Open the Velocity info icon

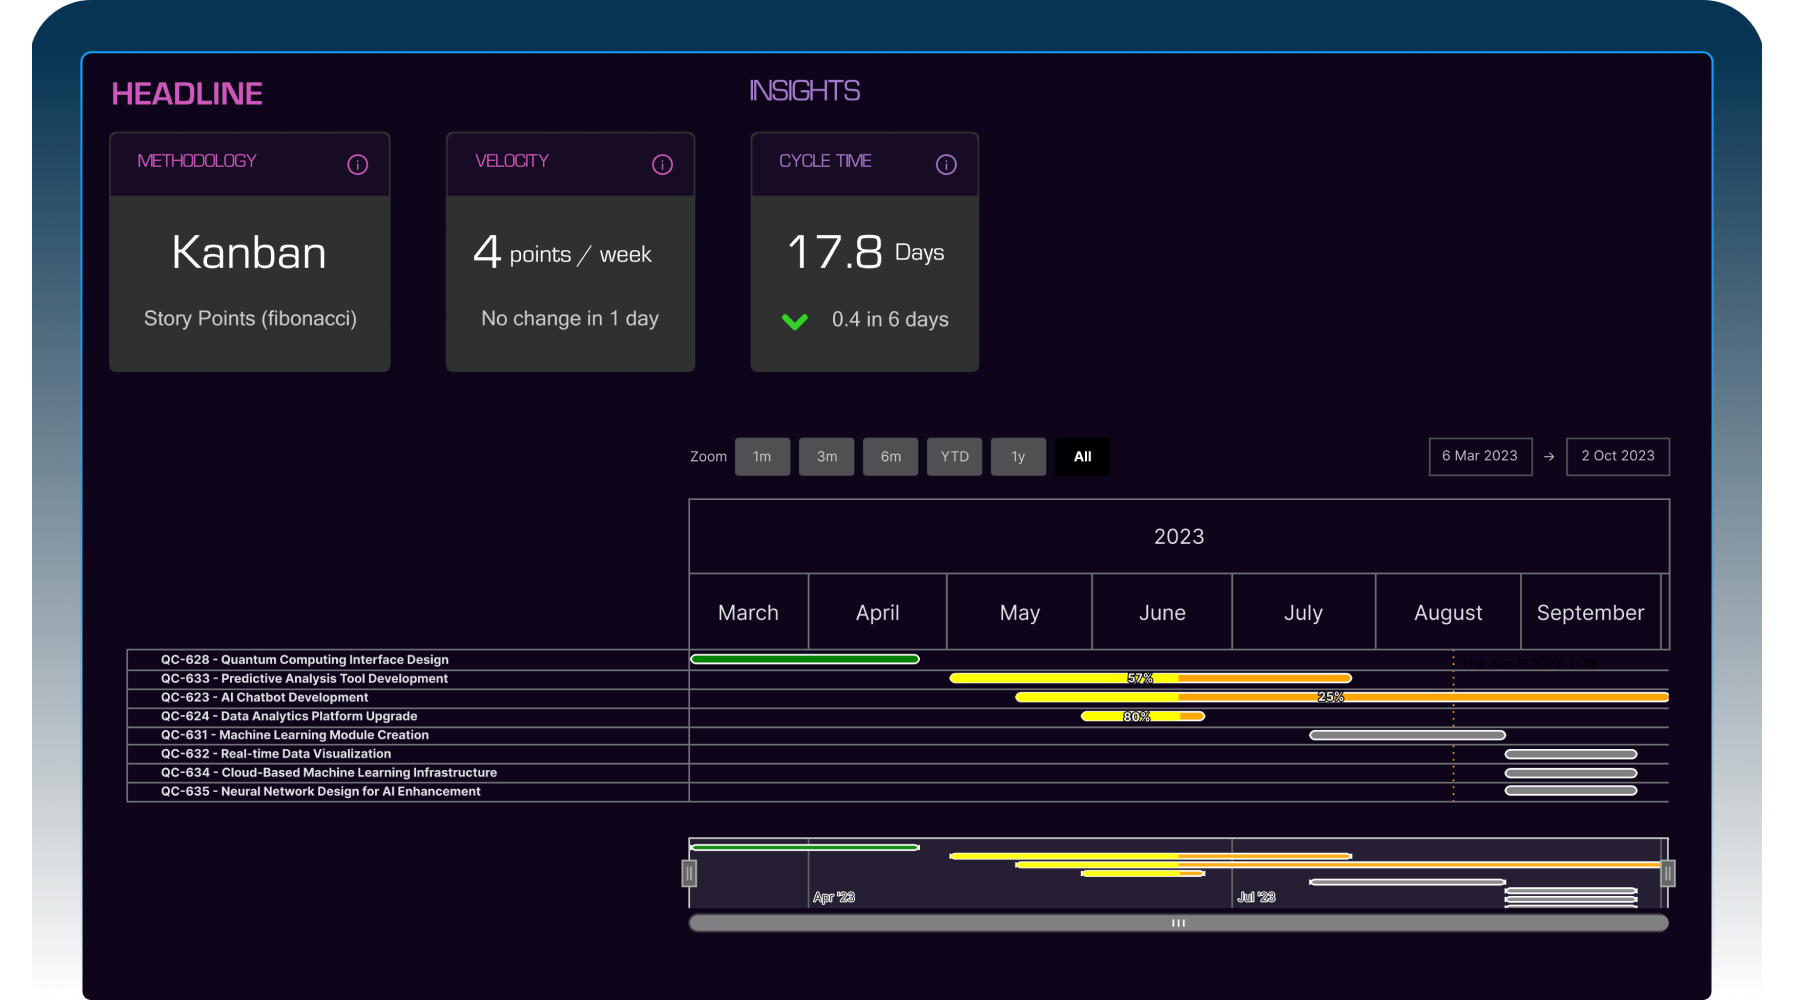click(662, 165)
